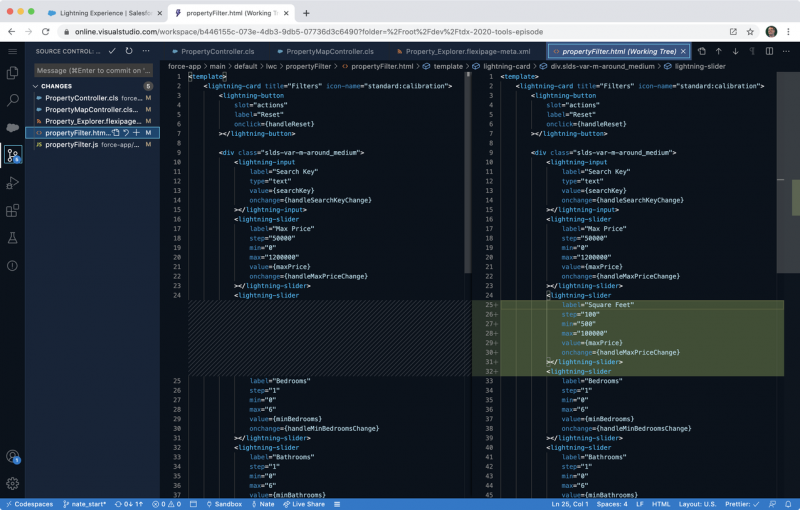The height and width of the screenshot is (510, 800).
Task: Open the Test beaker view
Action: (x=12, y=238)
